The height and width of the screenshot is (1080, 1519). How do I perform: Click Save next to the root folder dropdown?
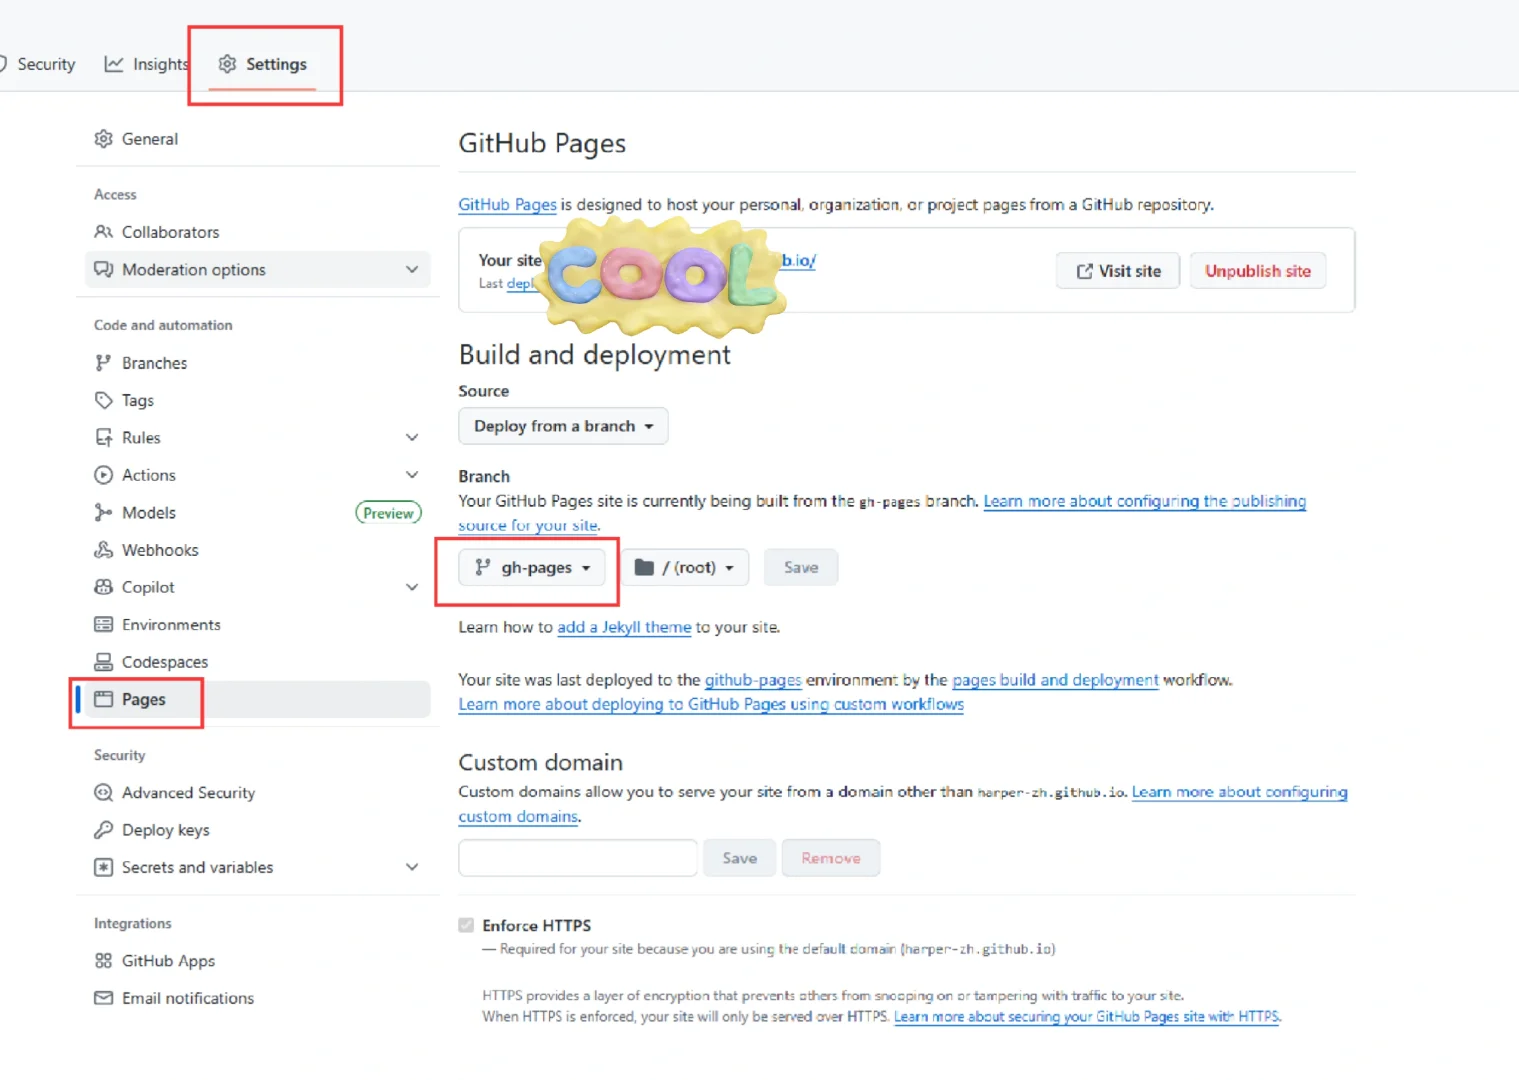pos(801,568)
